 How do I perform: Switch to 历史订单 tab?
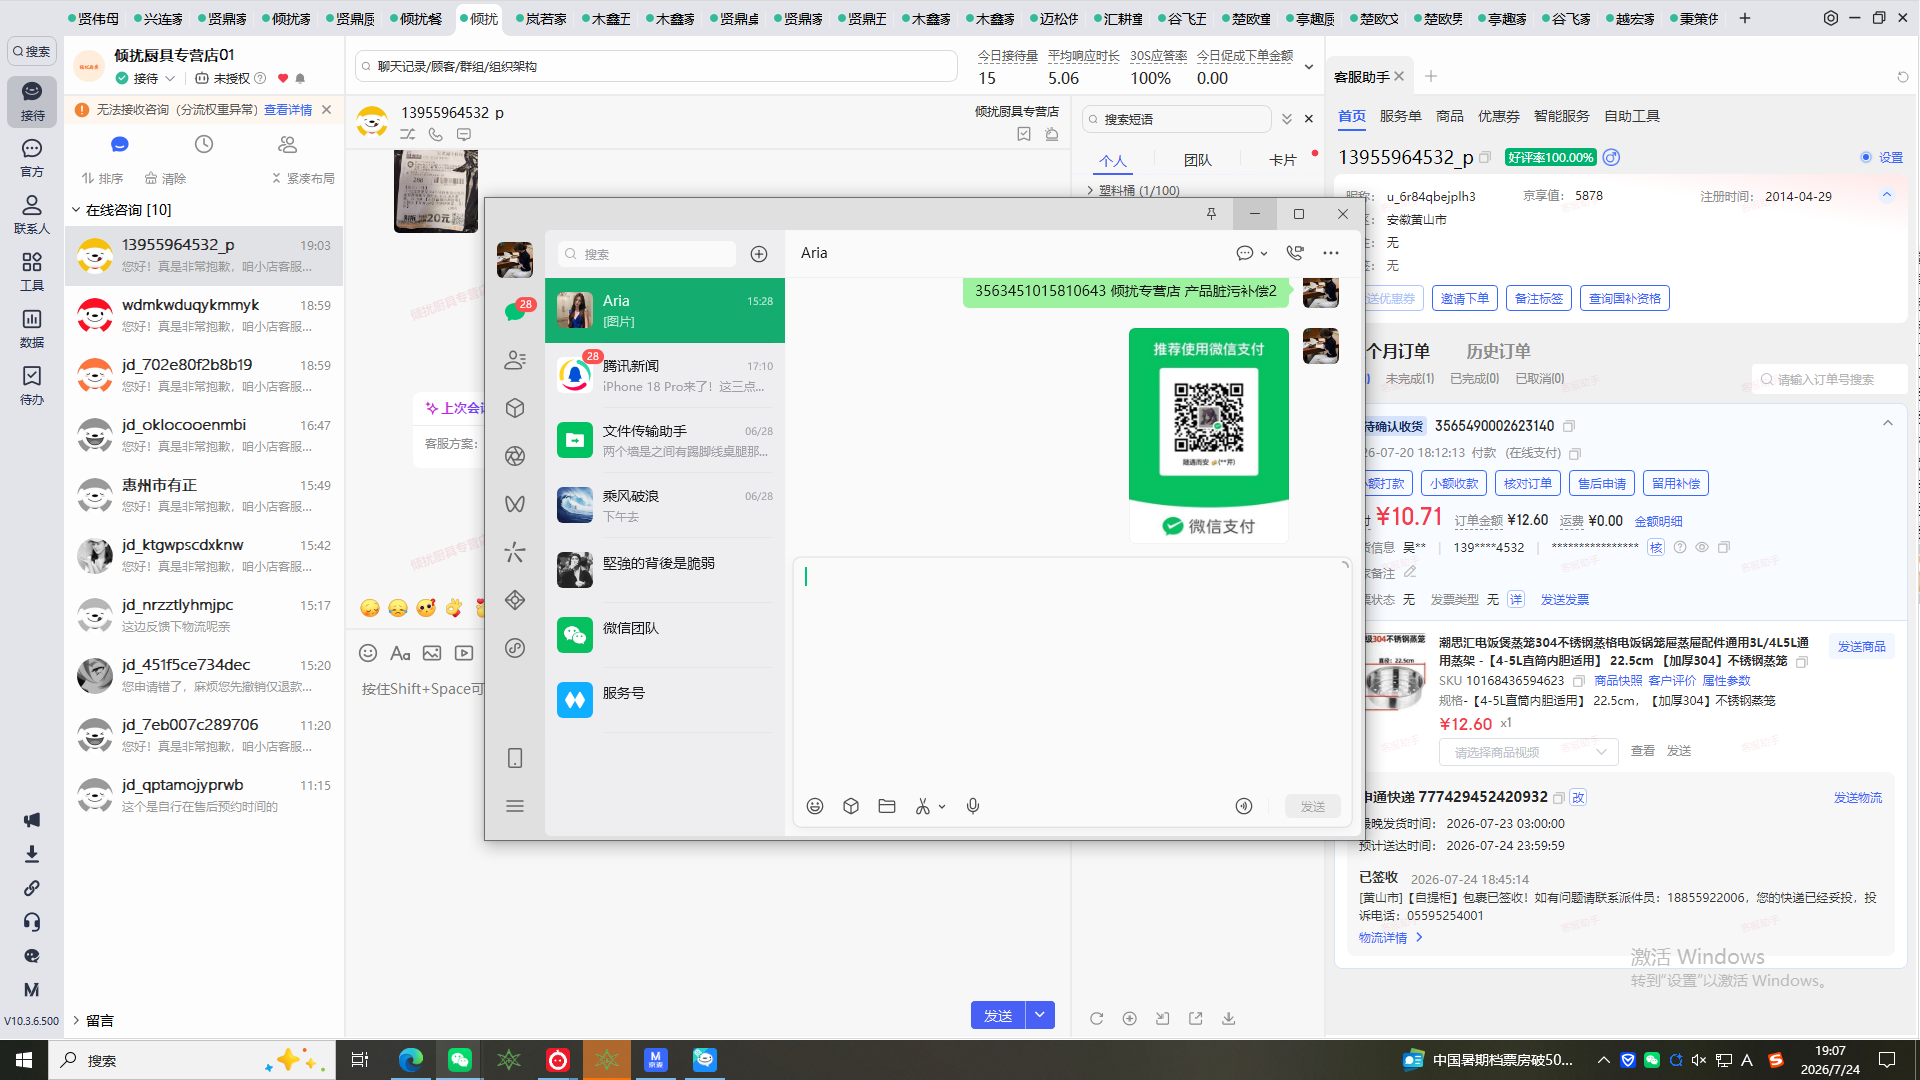[x=1498, y=351]
